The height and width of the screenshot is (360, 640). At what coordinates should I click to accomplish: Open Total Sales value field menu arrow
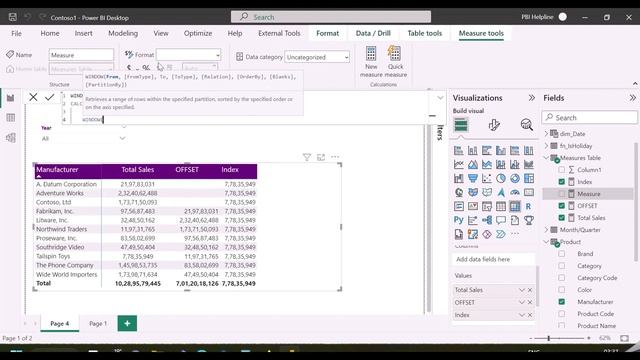click(x=522, y=290)
